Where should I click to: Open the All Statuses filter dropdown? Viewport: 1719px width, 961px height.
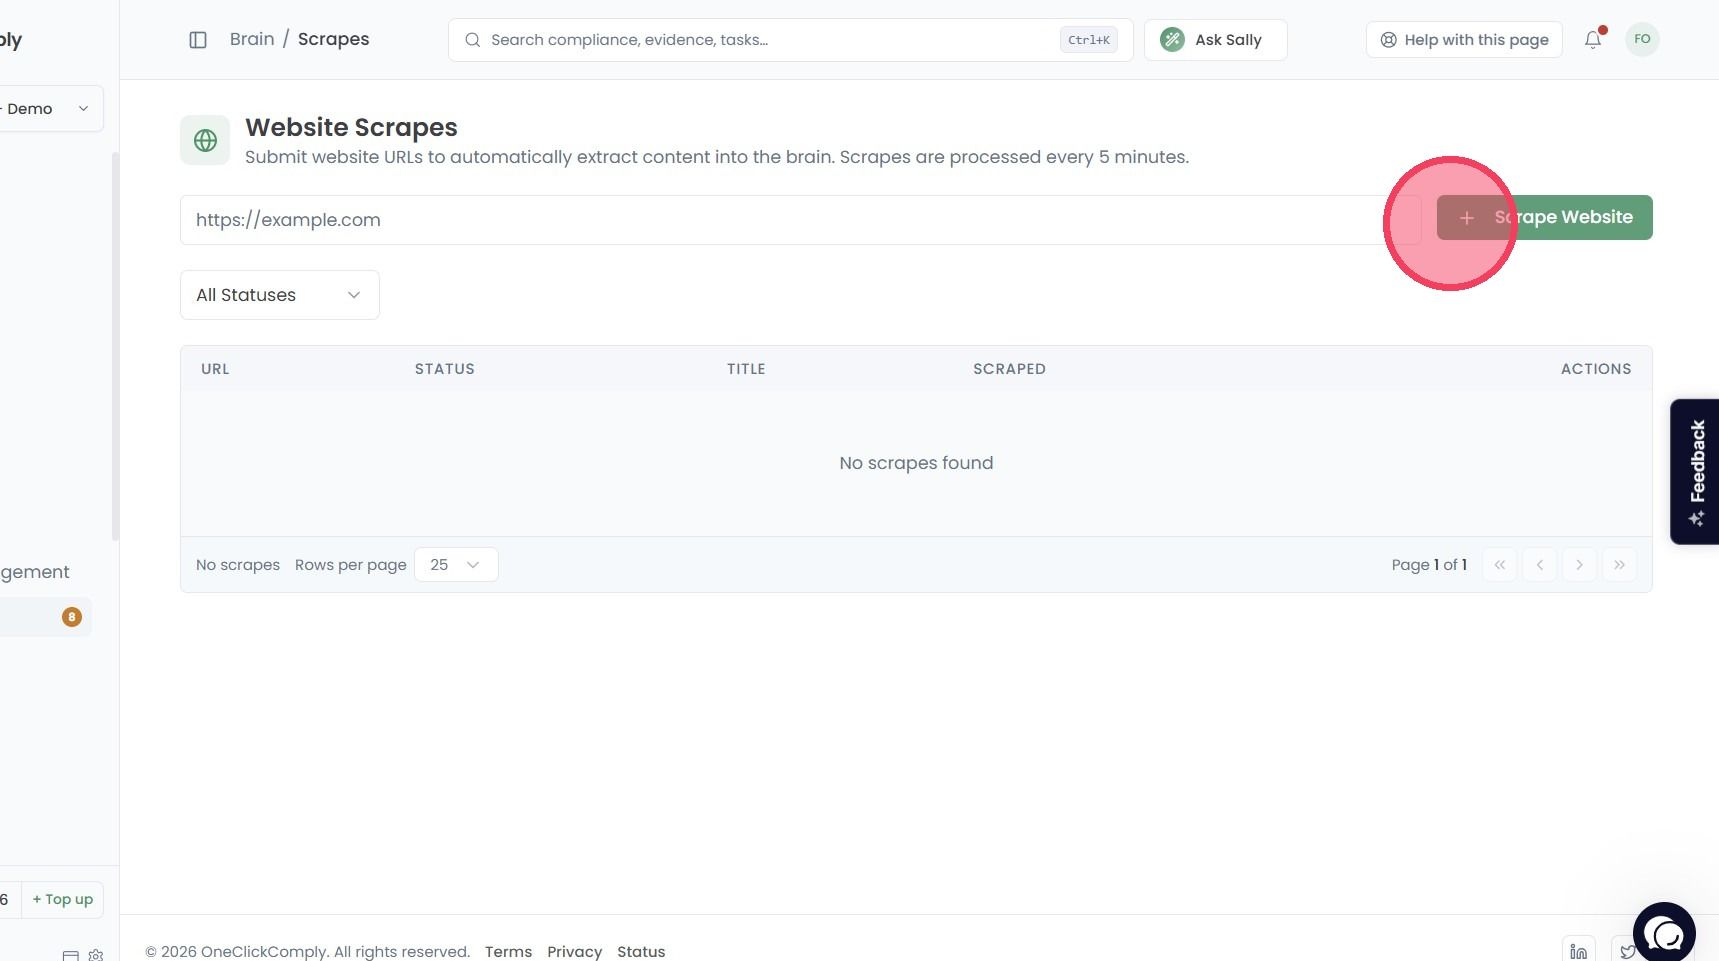280,295
